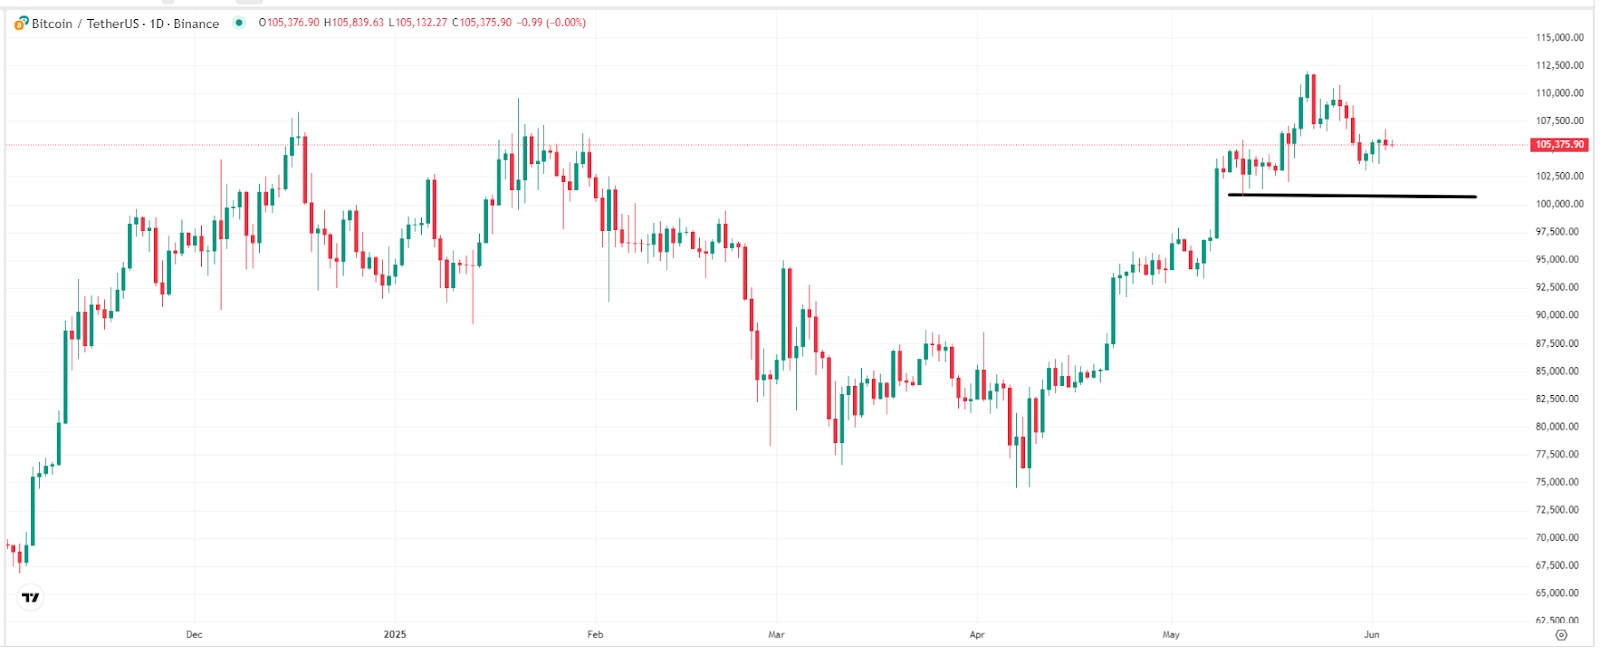The width and height of the screenshot is (1600, 655).
Task: Click the Apr label on time axis
Action: 977,635
